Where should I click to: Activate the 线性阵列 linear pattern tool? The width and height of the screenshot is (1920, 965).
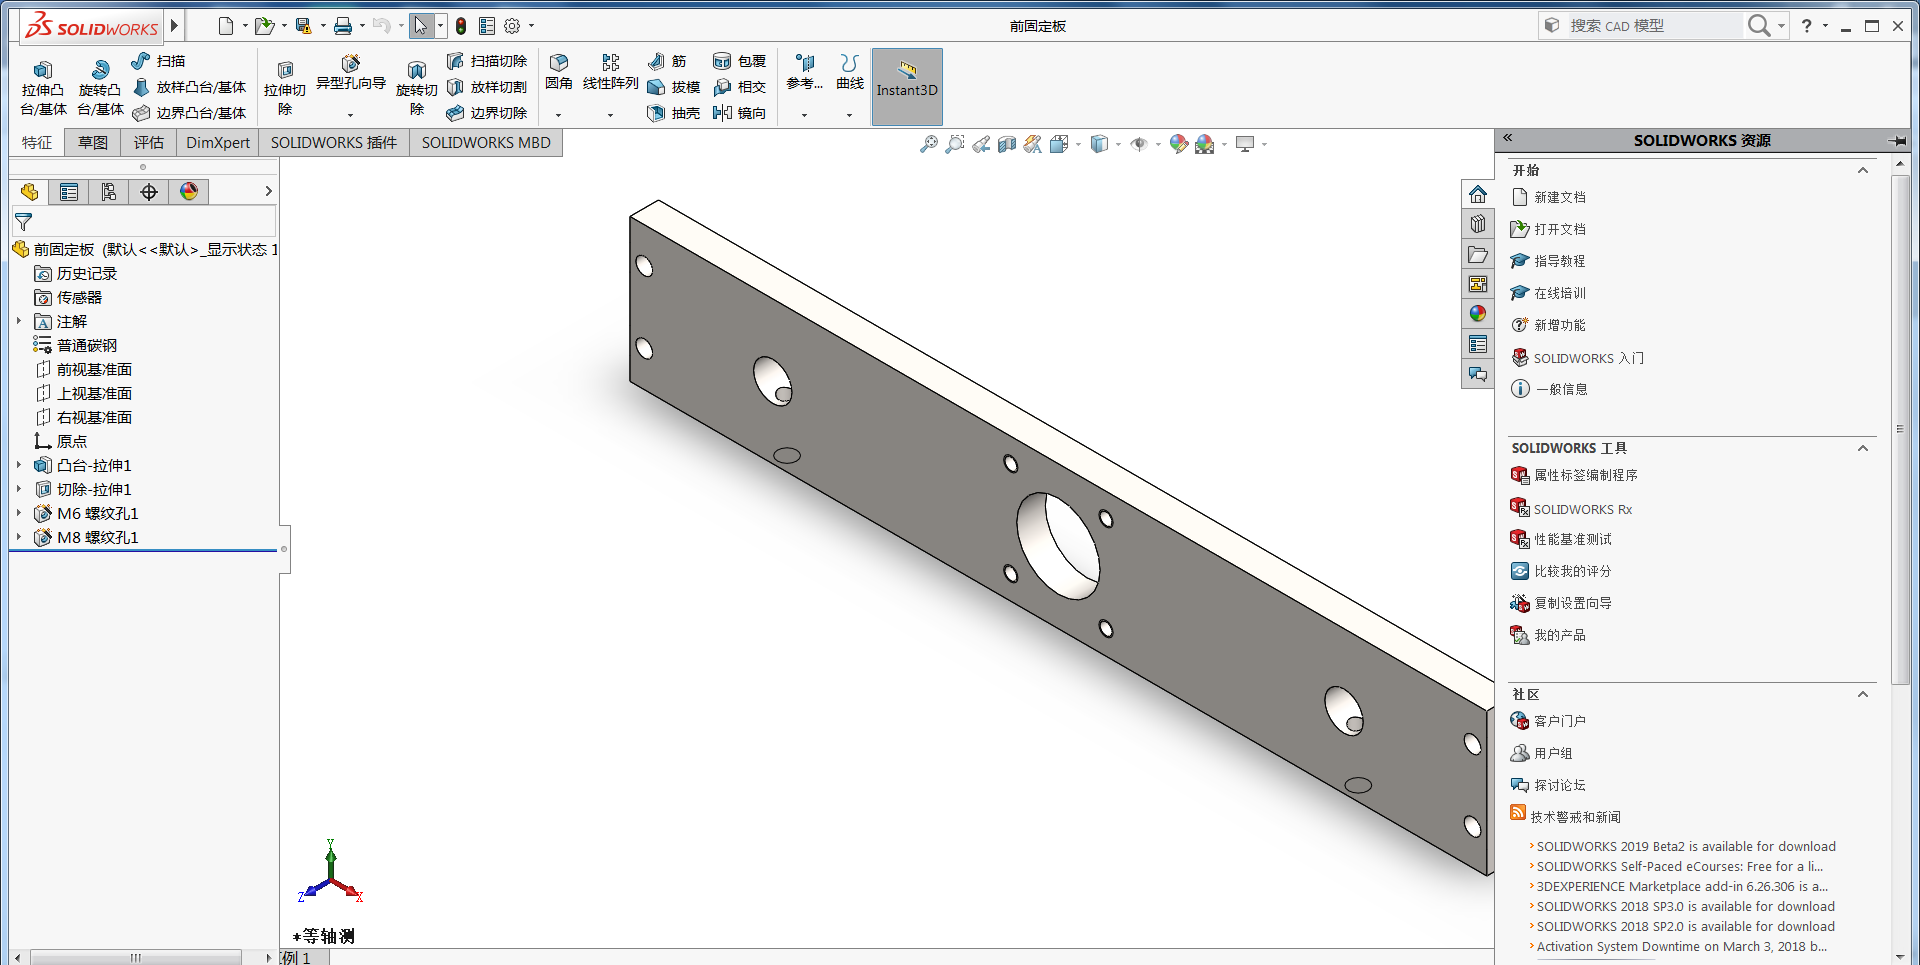tap(611, 73)
